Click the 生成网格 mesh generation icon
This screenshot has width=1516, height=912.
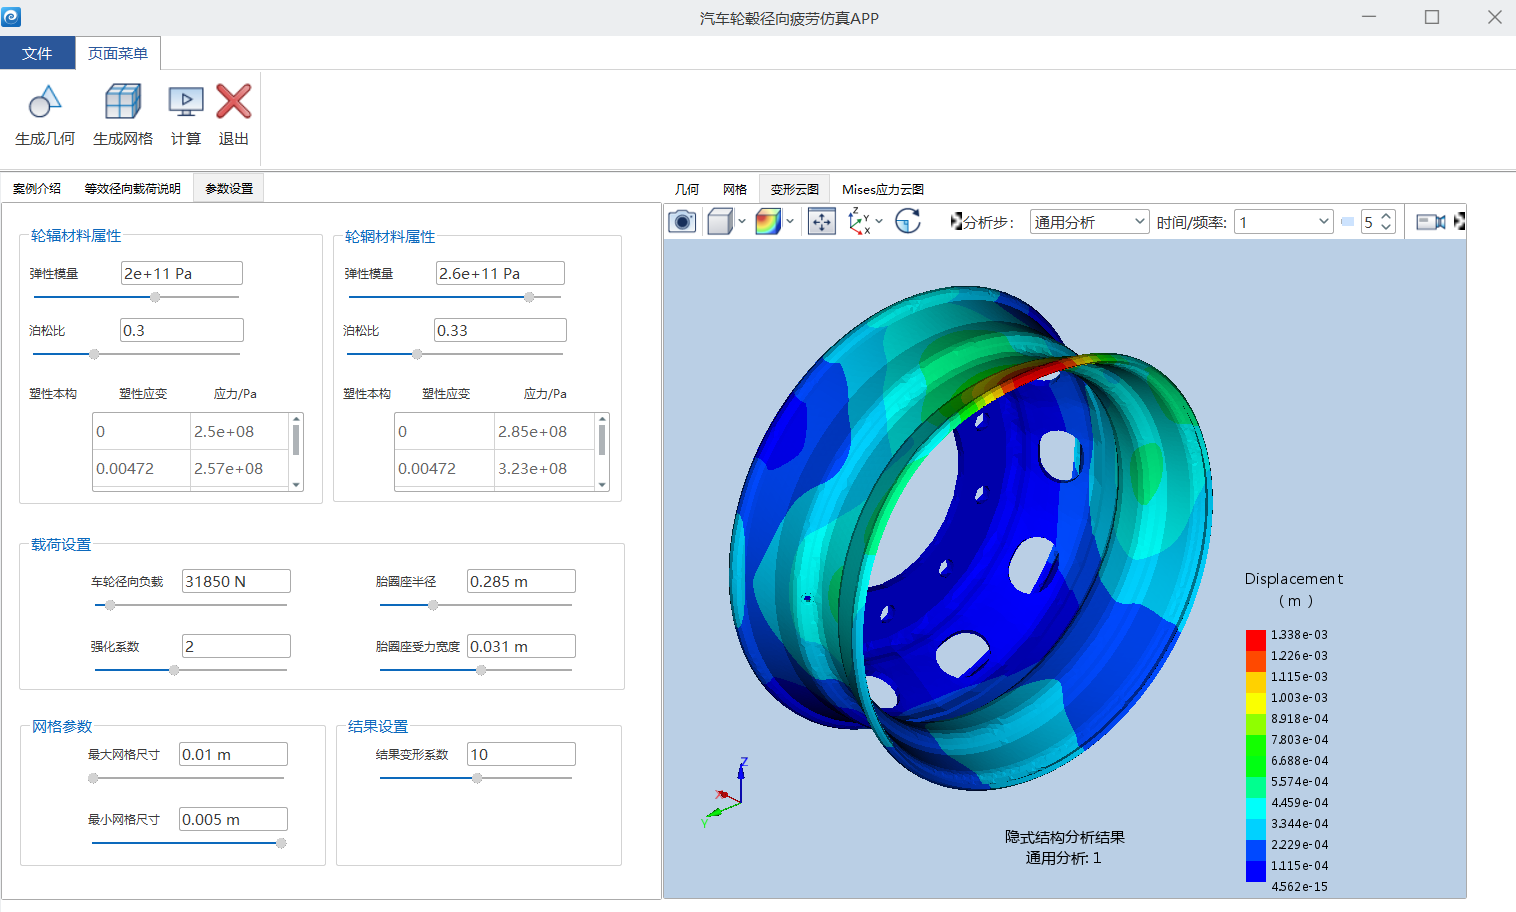(x=123, y=102)
